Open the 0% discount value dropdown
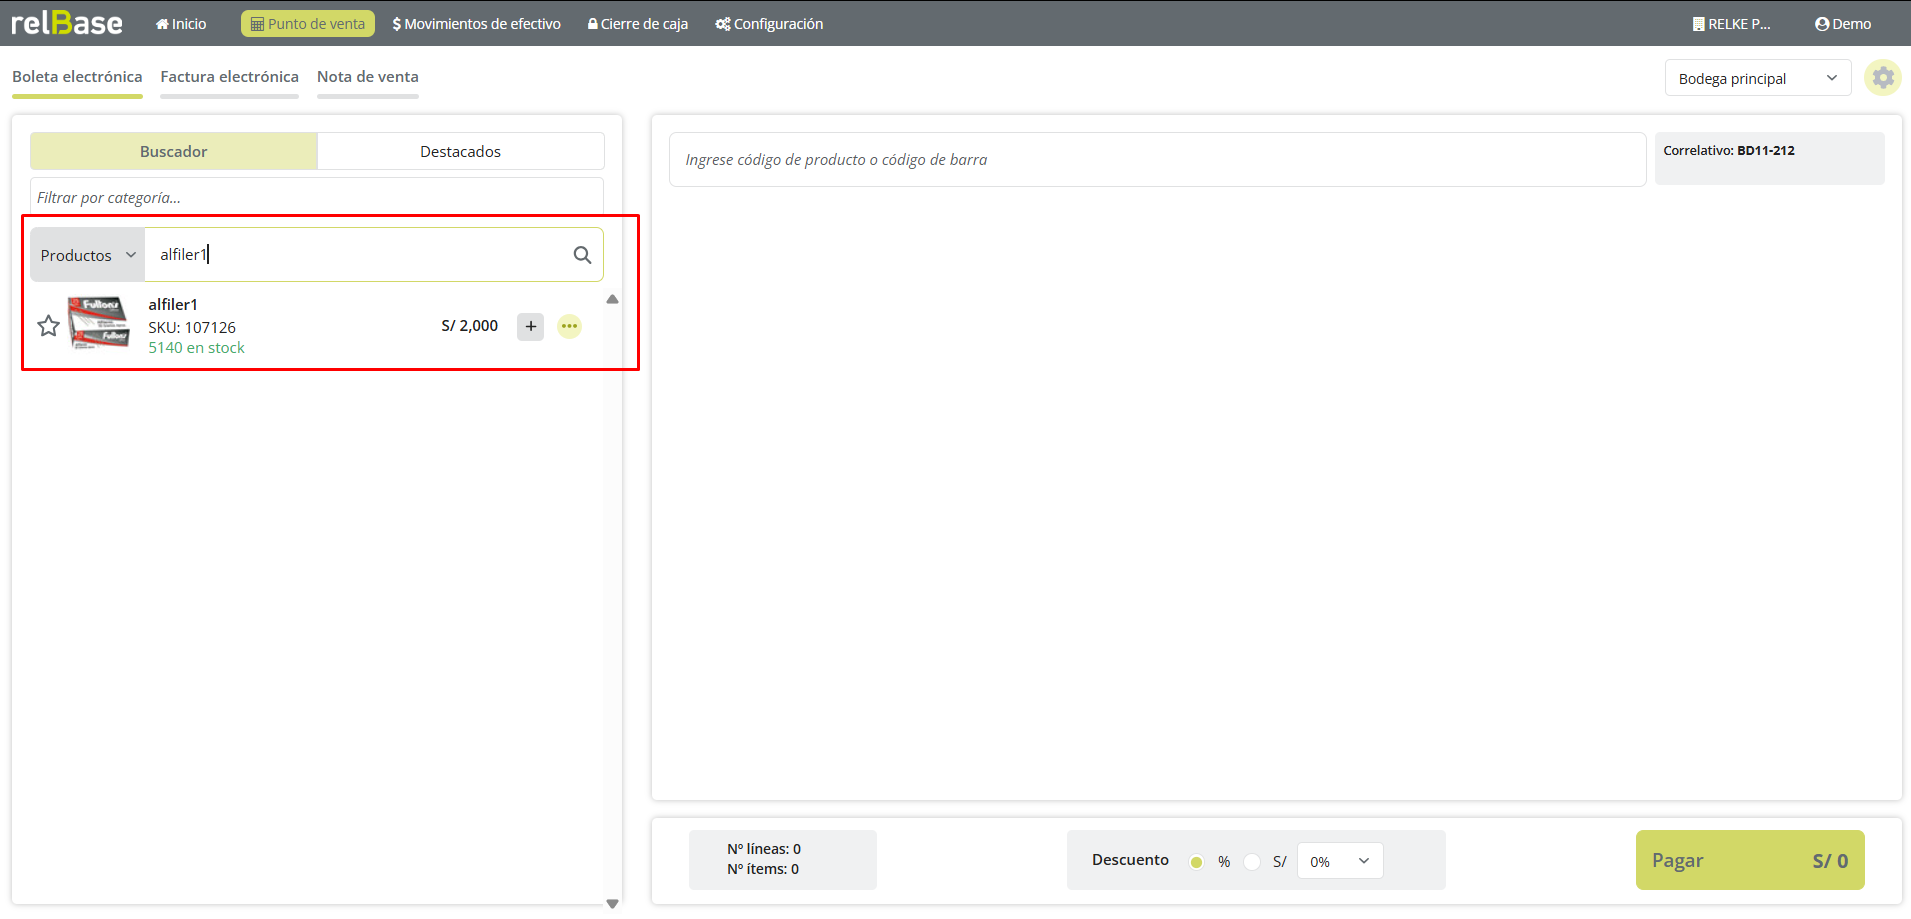Screen dimensions: 1911x919 [x=1339, y=861]
